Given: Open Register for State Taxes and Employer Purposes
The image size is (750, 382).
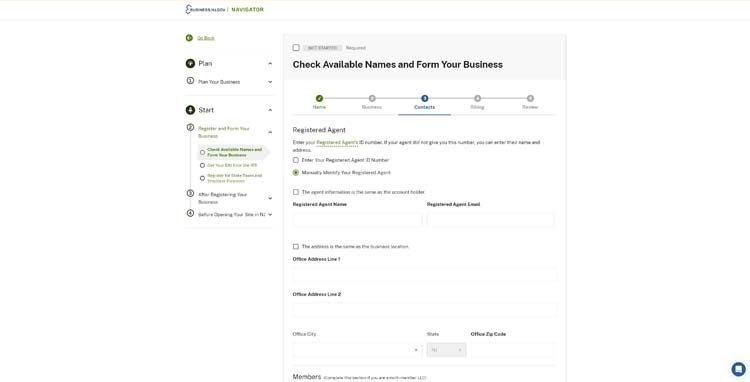Looking at the screenshot, I should (235, 178).
